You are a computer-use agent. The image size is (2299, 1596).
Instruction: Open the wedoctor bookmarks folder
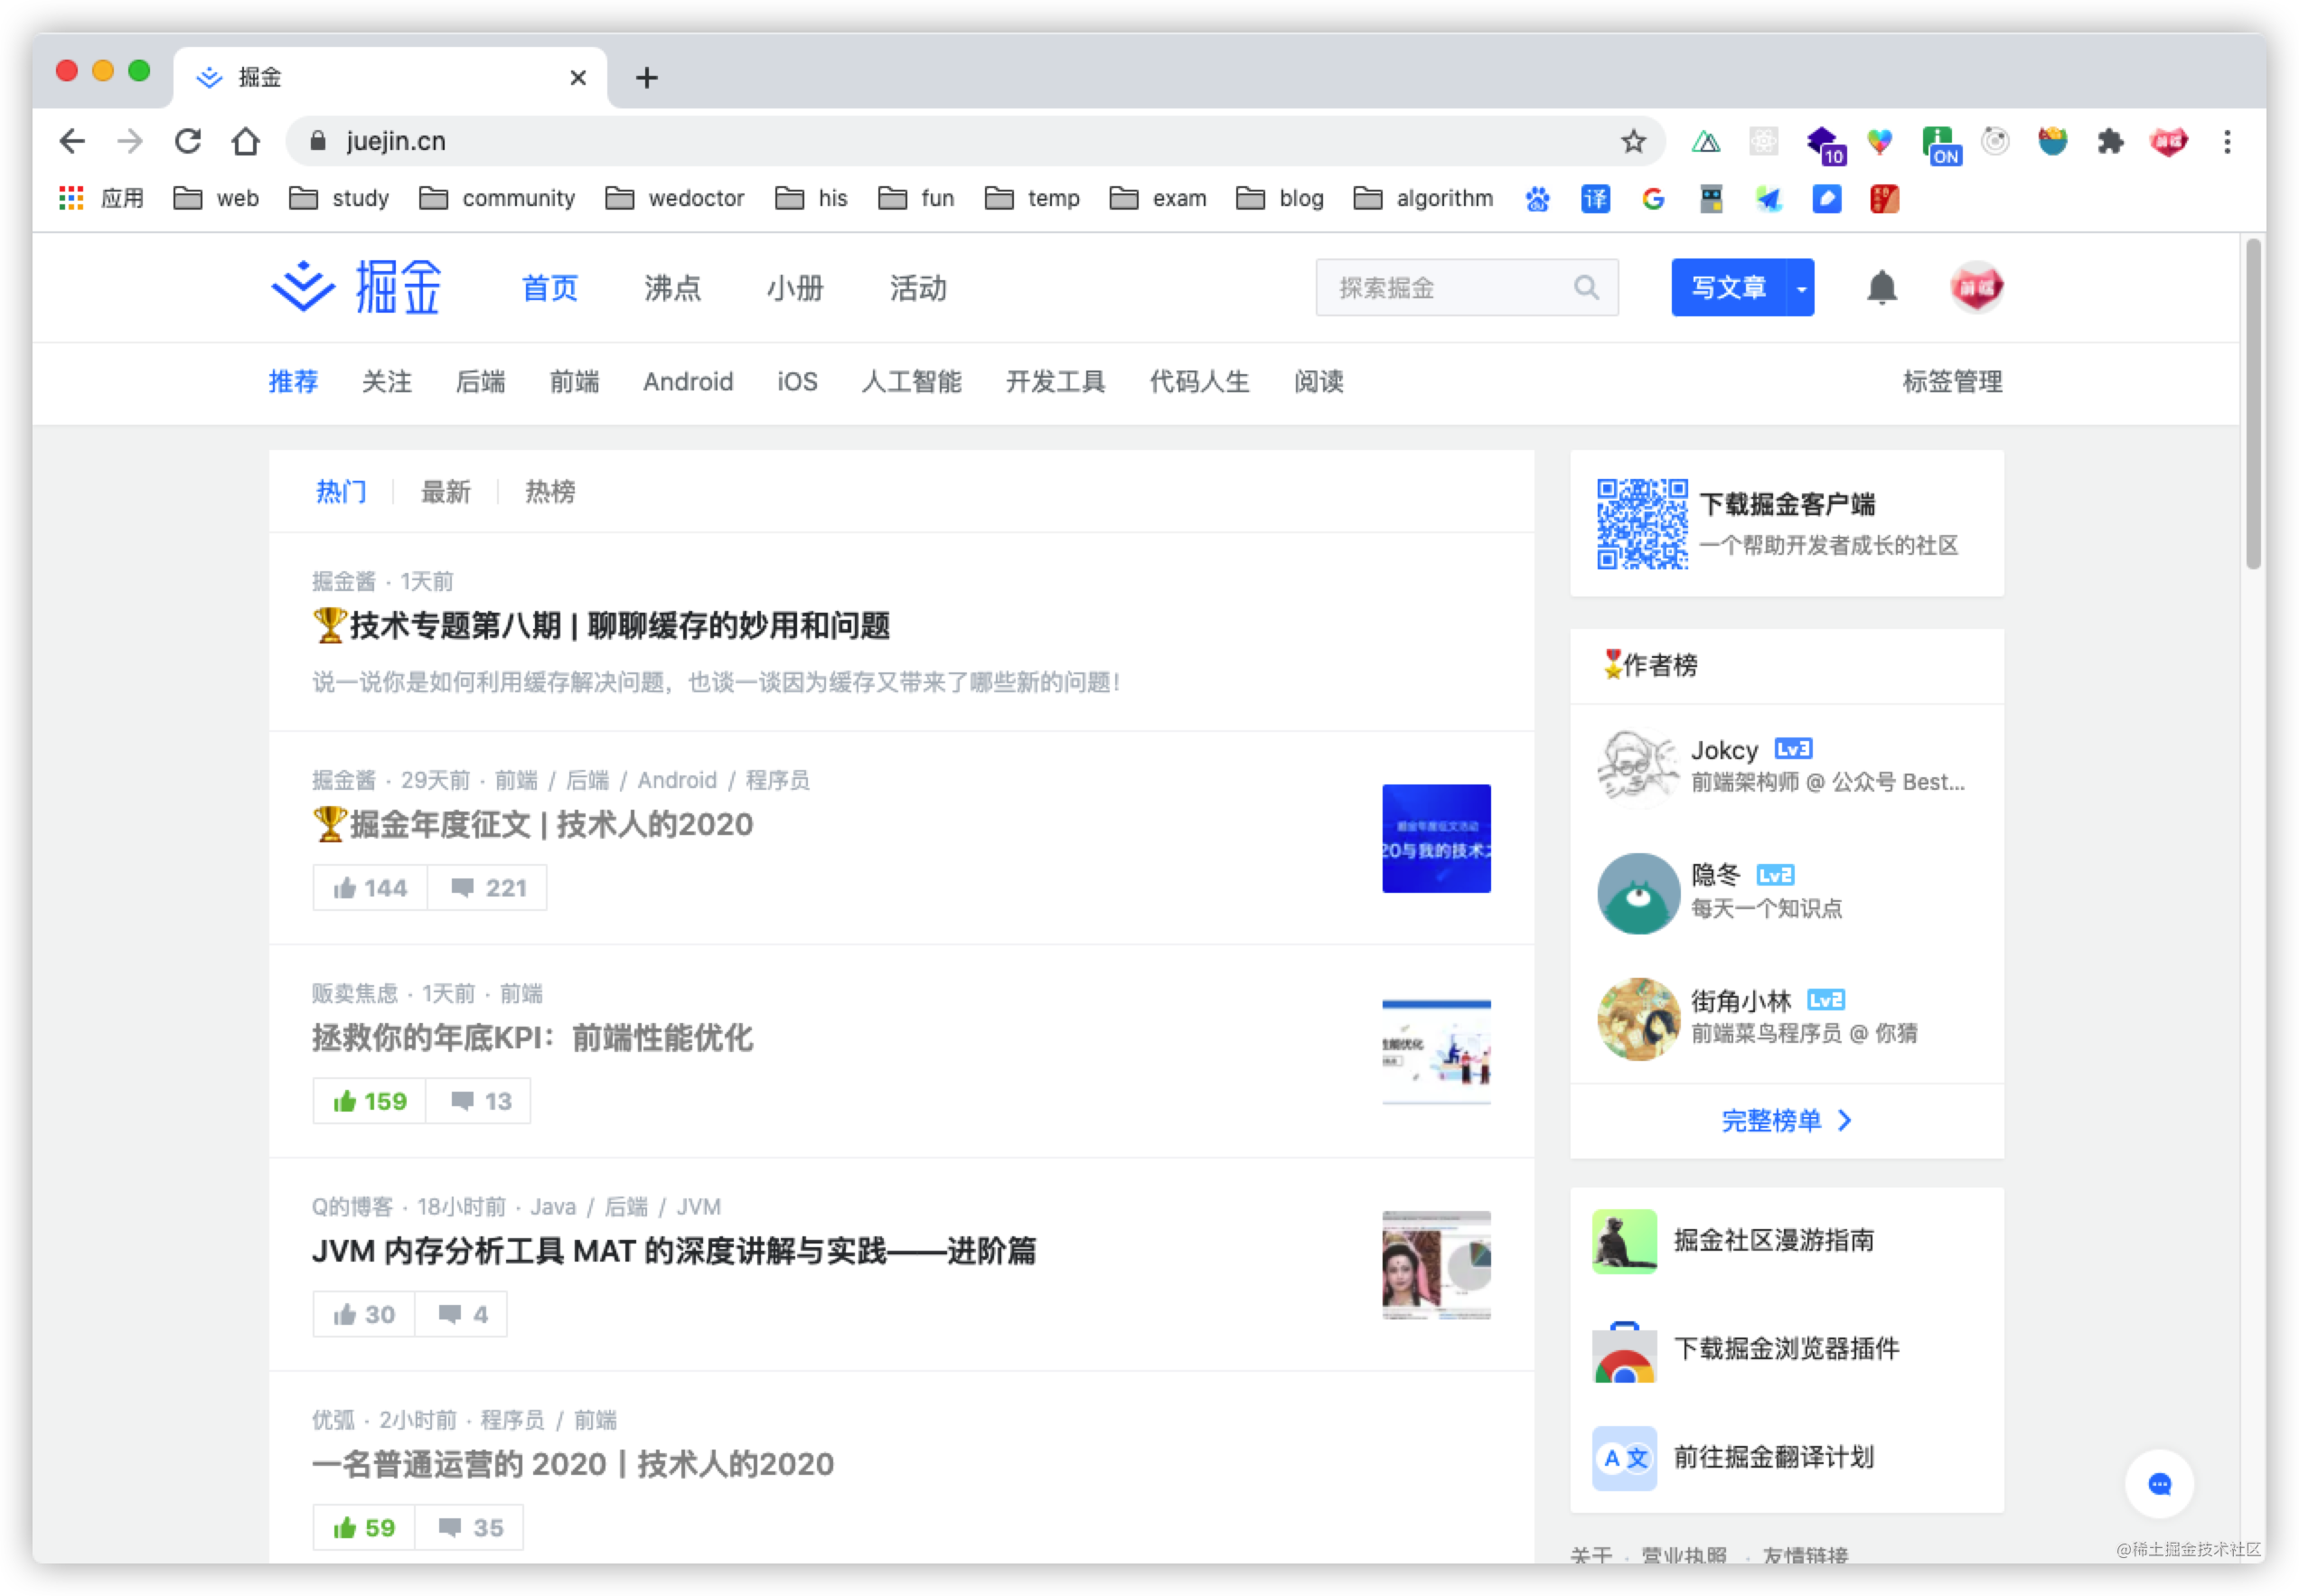tap(675, 198)
